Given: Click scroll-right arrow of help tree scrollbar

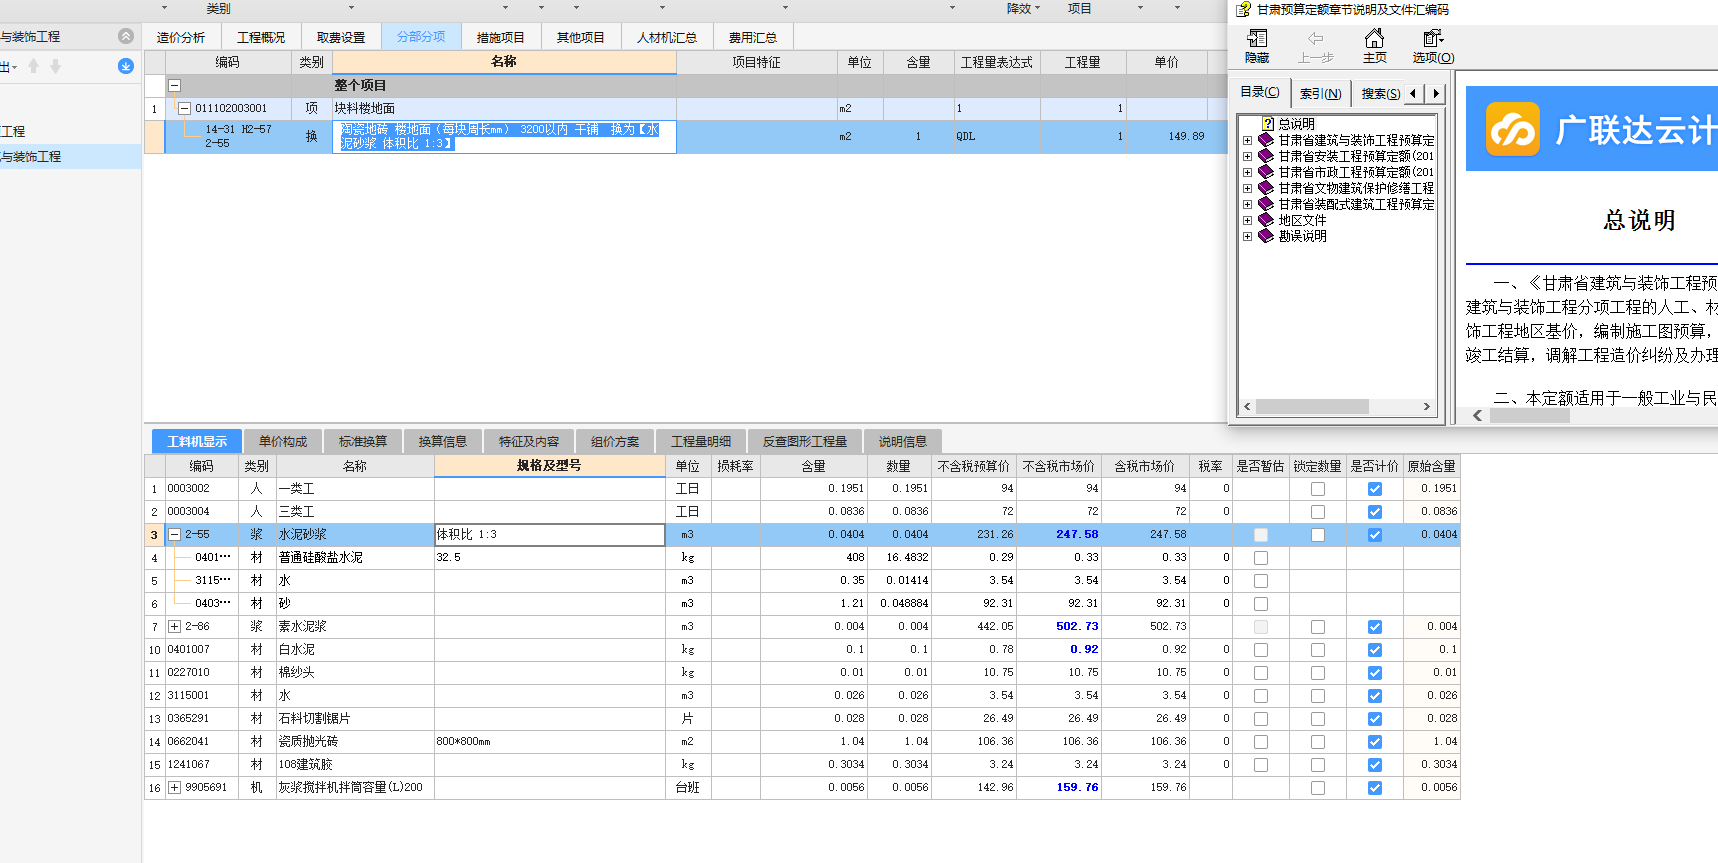Looking at the screenshot, I should click(1427, 407).
